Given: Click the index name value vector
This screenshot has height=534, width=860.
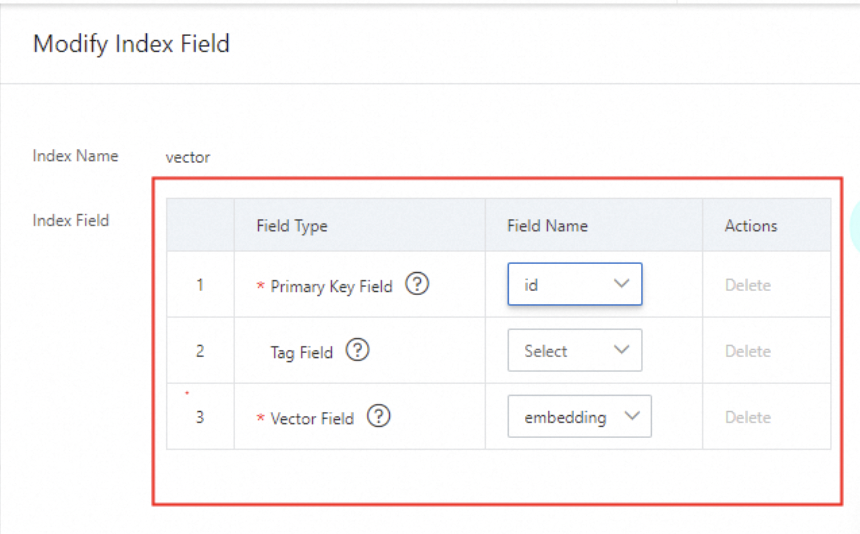Looking at the screenshot, I should [x=188, y=157].
